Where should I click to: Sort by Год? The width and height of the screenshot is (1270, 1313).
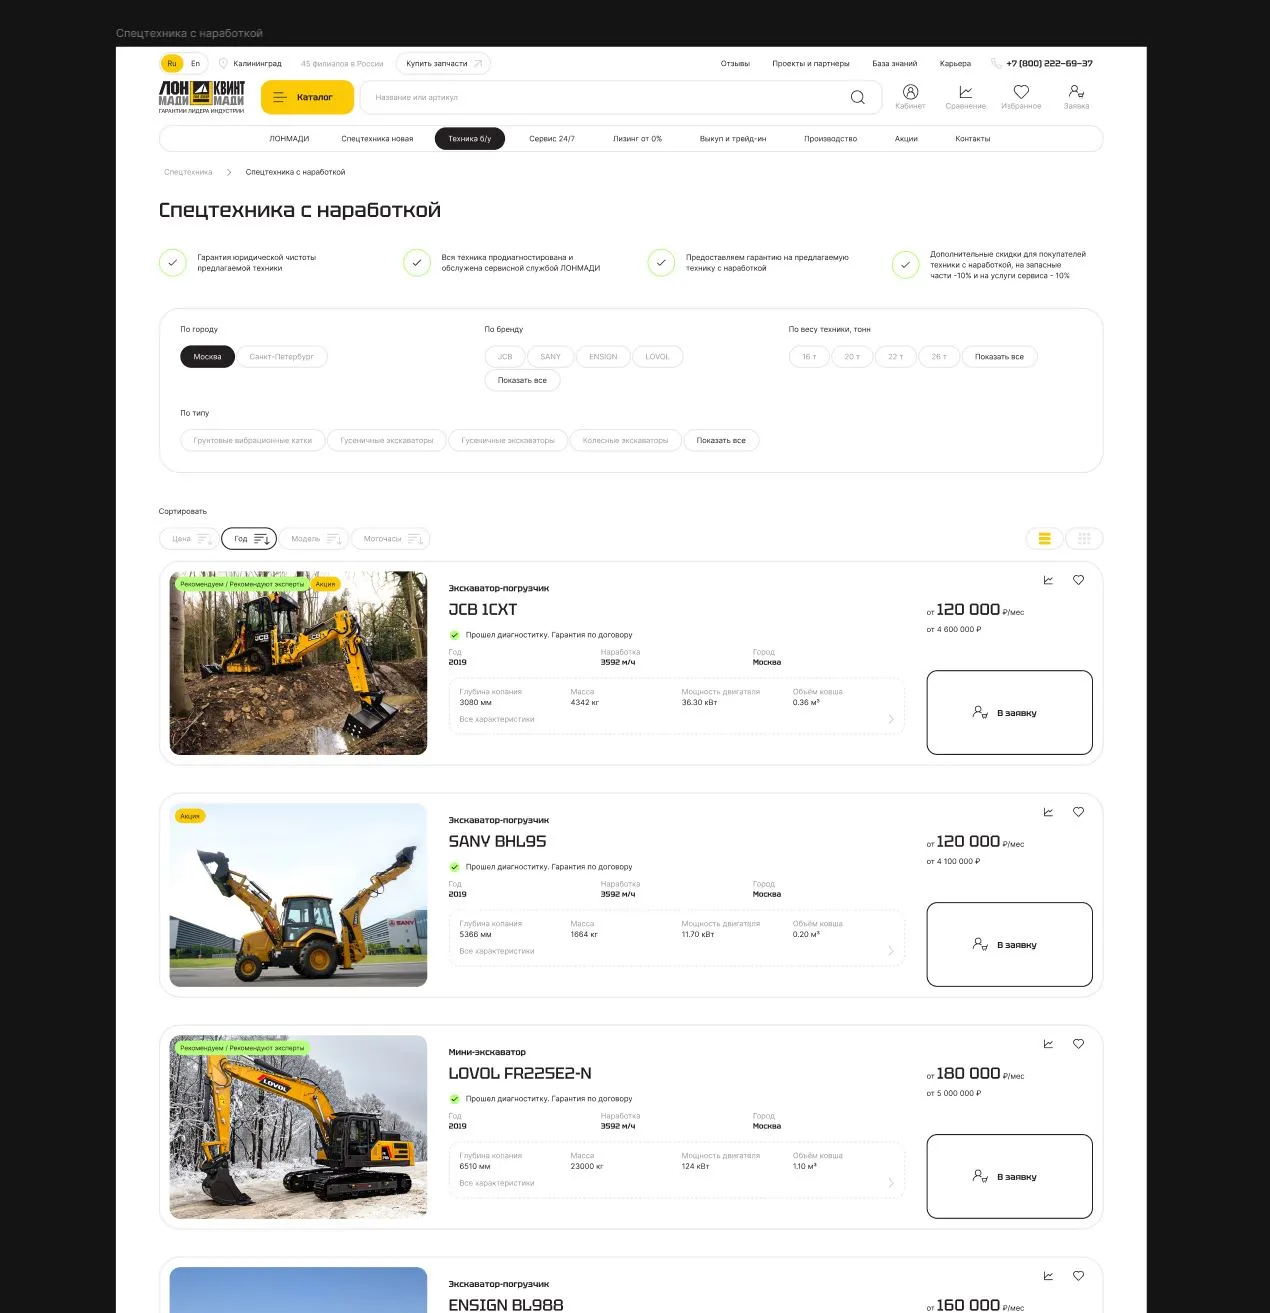249,539
